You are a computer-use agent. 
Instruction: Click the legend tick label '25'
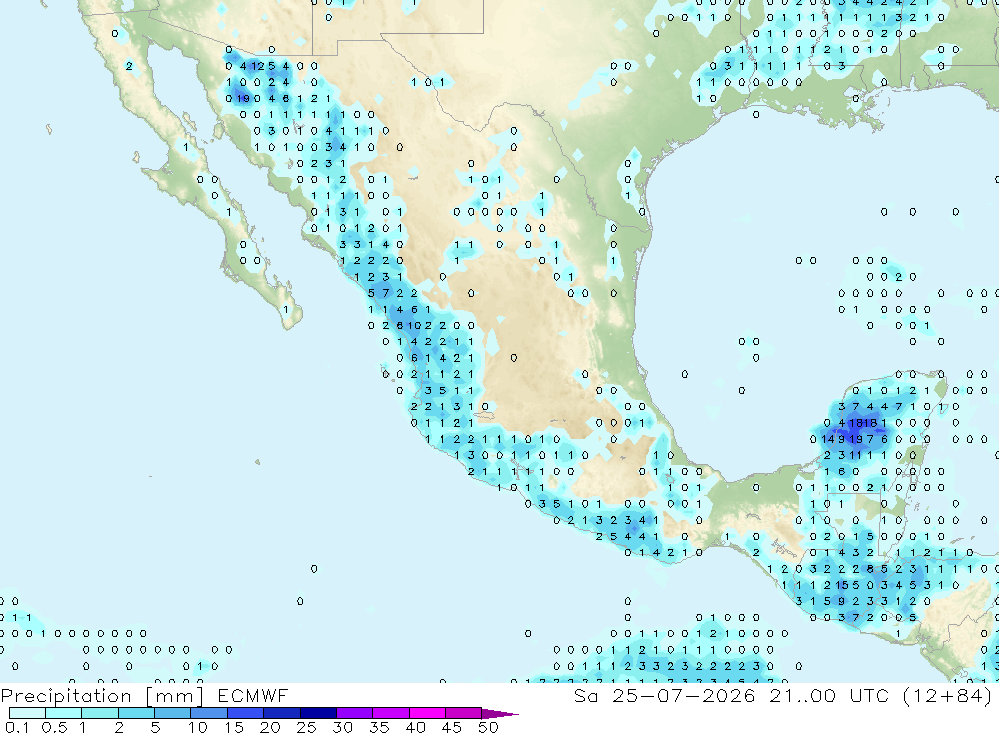click(x=306, y=727)
